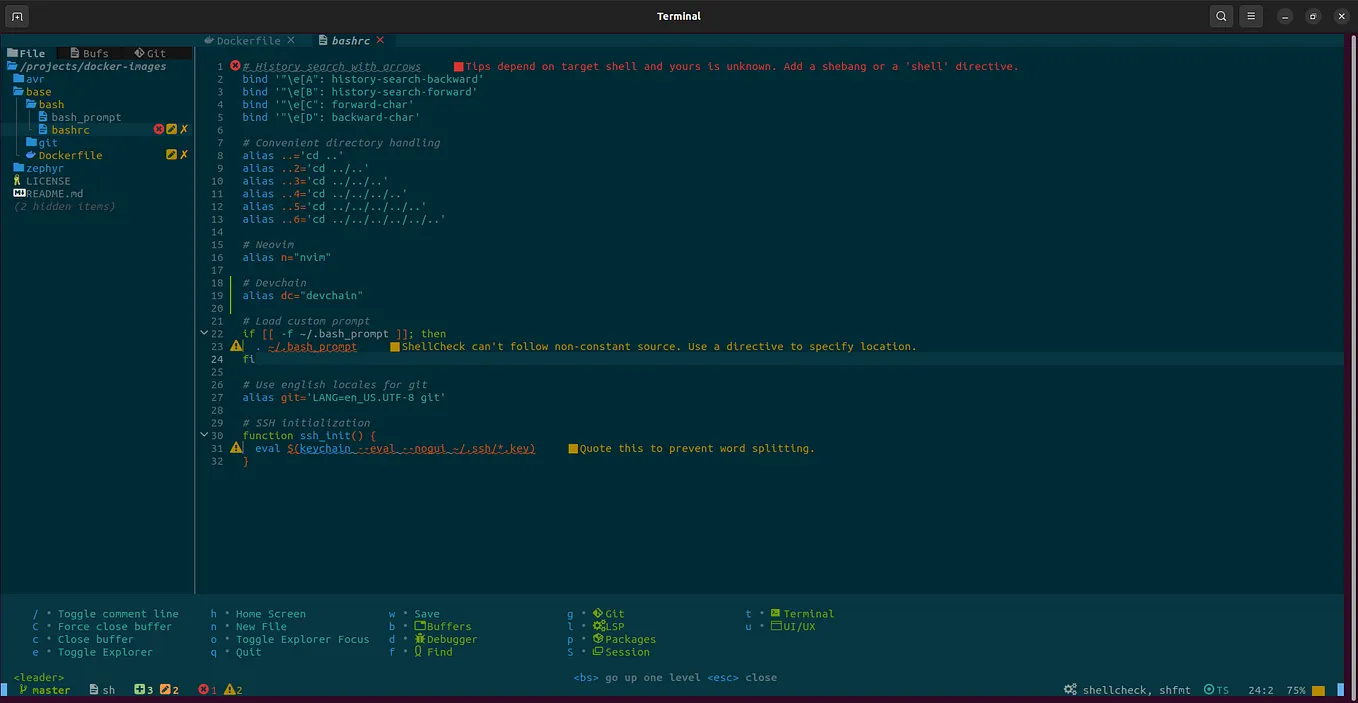The image size is (1358, 703).
Task: Click the yellow scroll position indicator in the statusline
Action: 1318,690
